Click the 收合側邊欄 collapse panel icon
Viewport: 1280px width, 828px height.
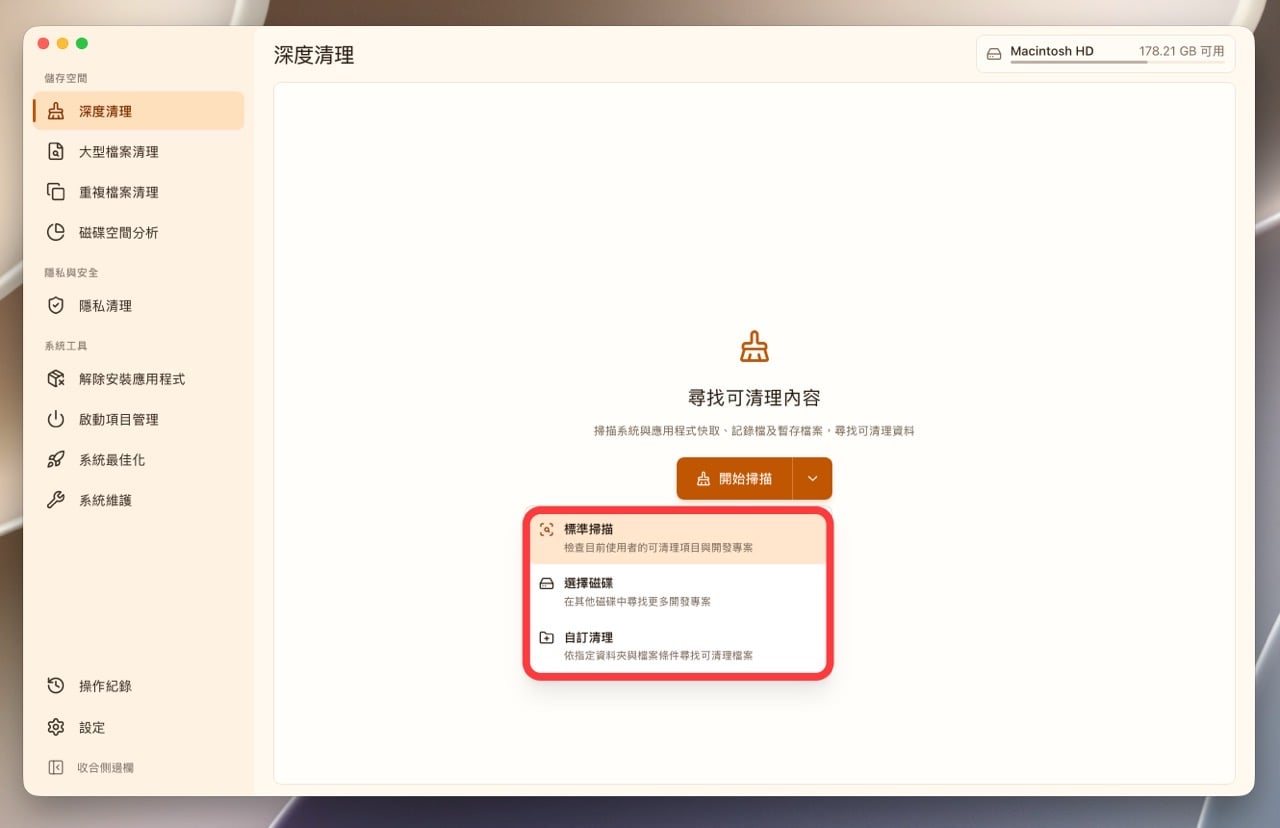[56, 768]
